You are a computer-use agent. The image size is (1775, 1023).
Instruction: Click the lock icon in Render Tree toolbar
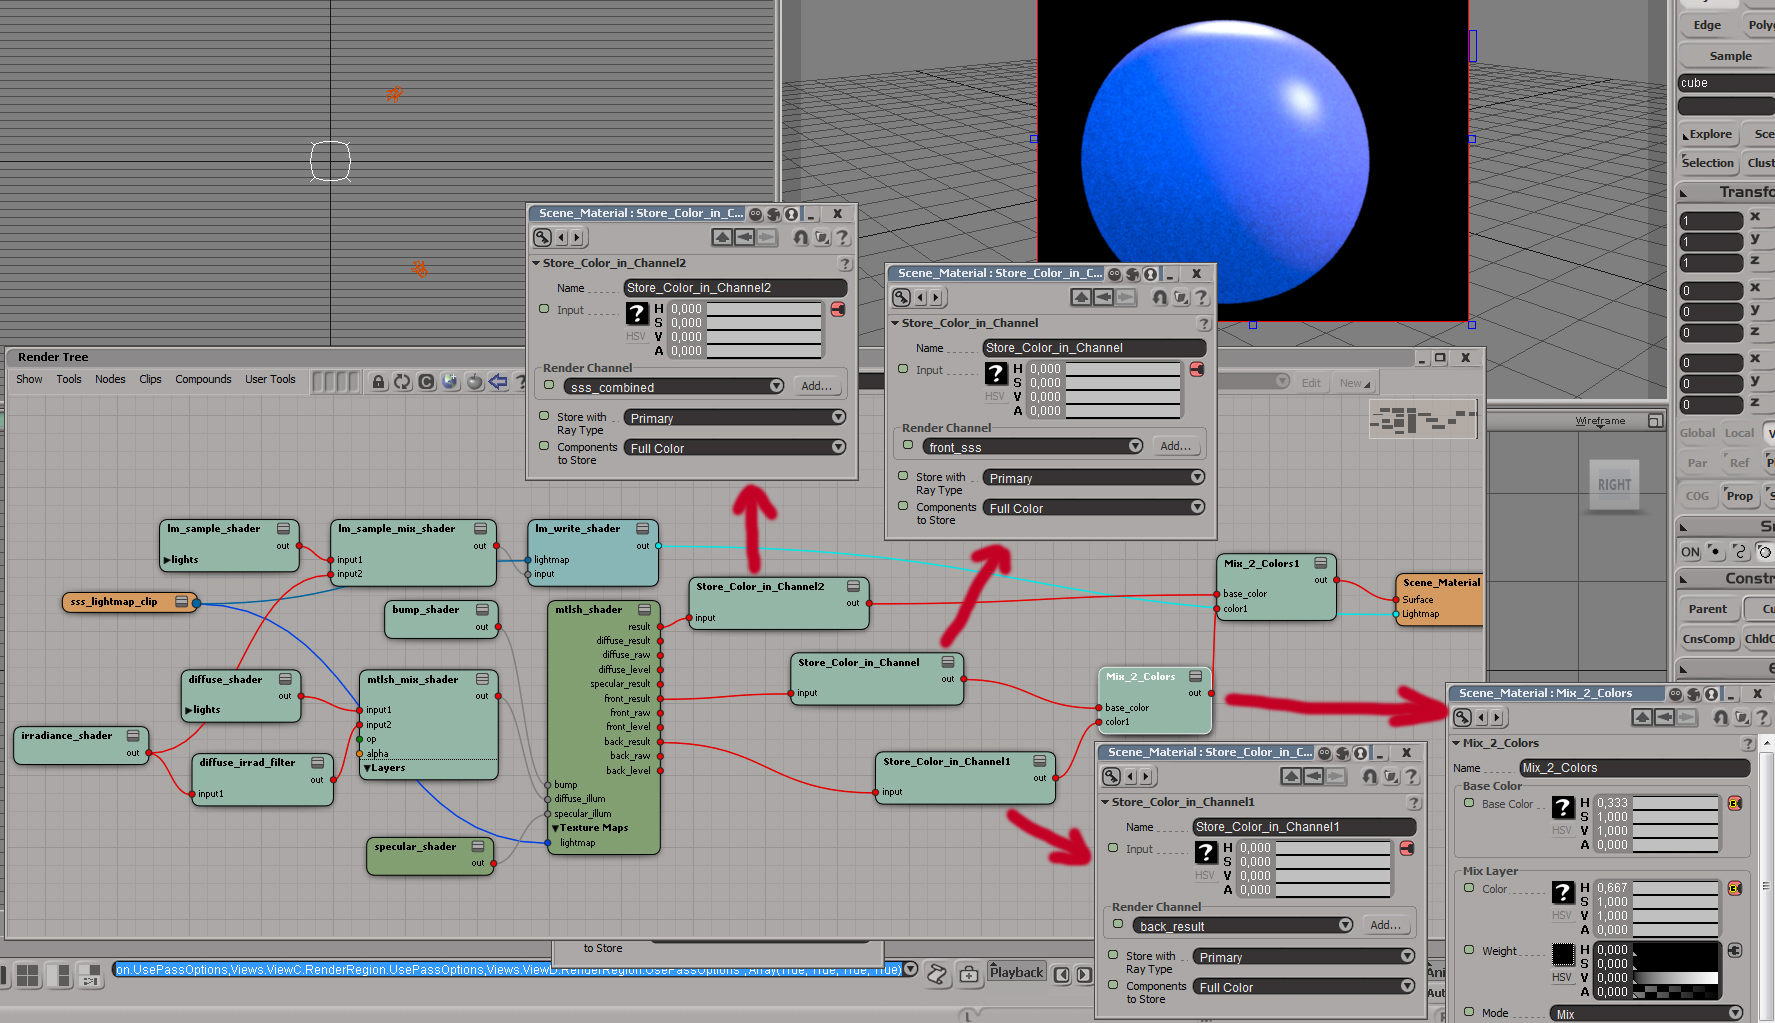[378, 381]
